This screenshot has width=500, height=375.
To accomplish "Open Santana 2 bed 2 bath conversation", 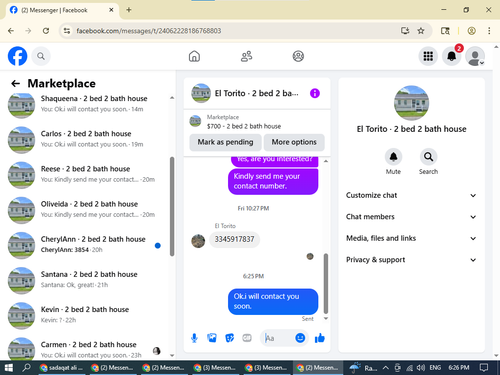I will point(87,280).
